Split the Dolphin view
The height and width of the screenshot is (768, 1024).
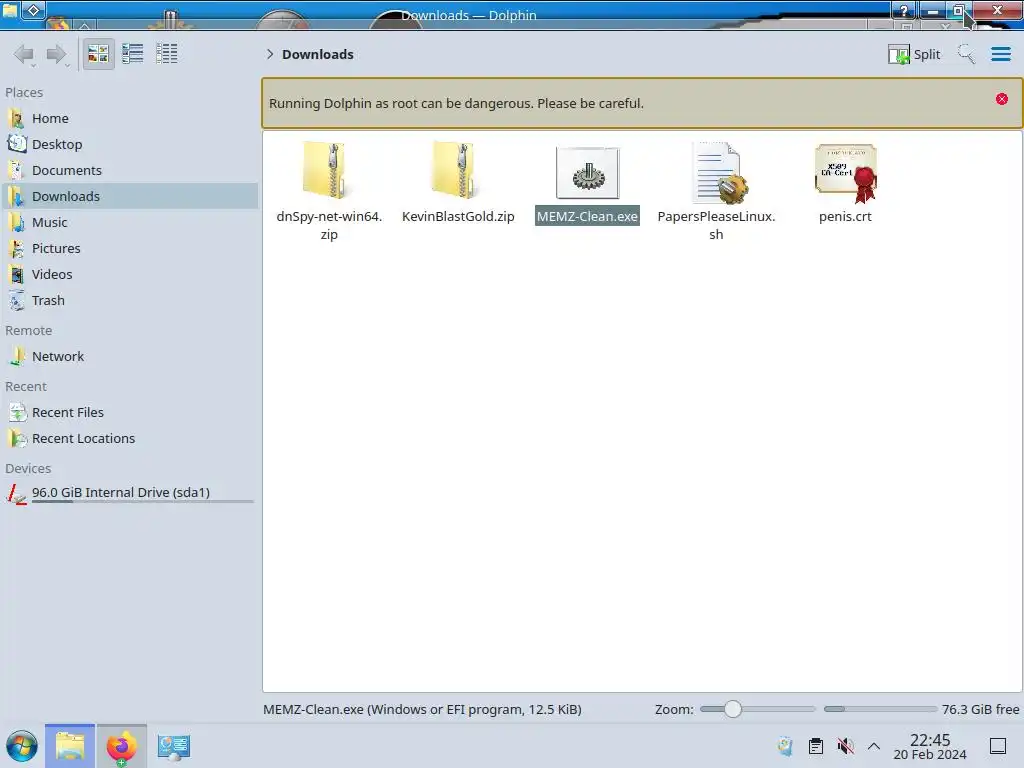914,54
